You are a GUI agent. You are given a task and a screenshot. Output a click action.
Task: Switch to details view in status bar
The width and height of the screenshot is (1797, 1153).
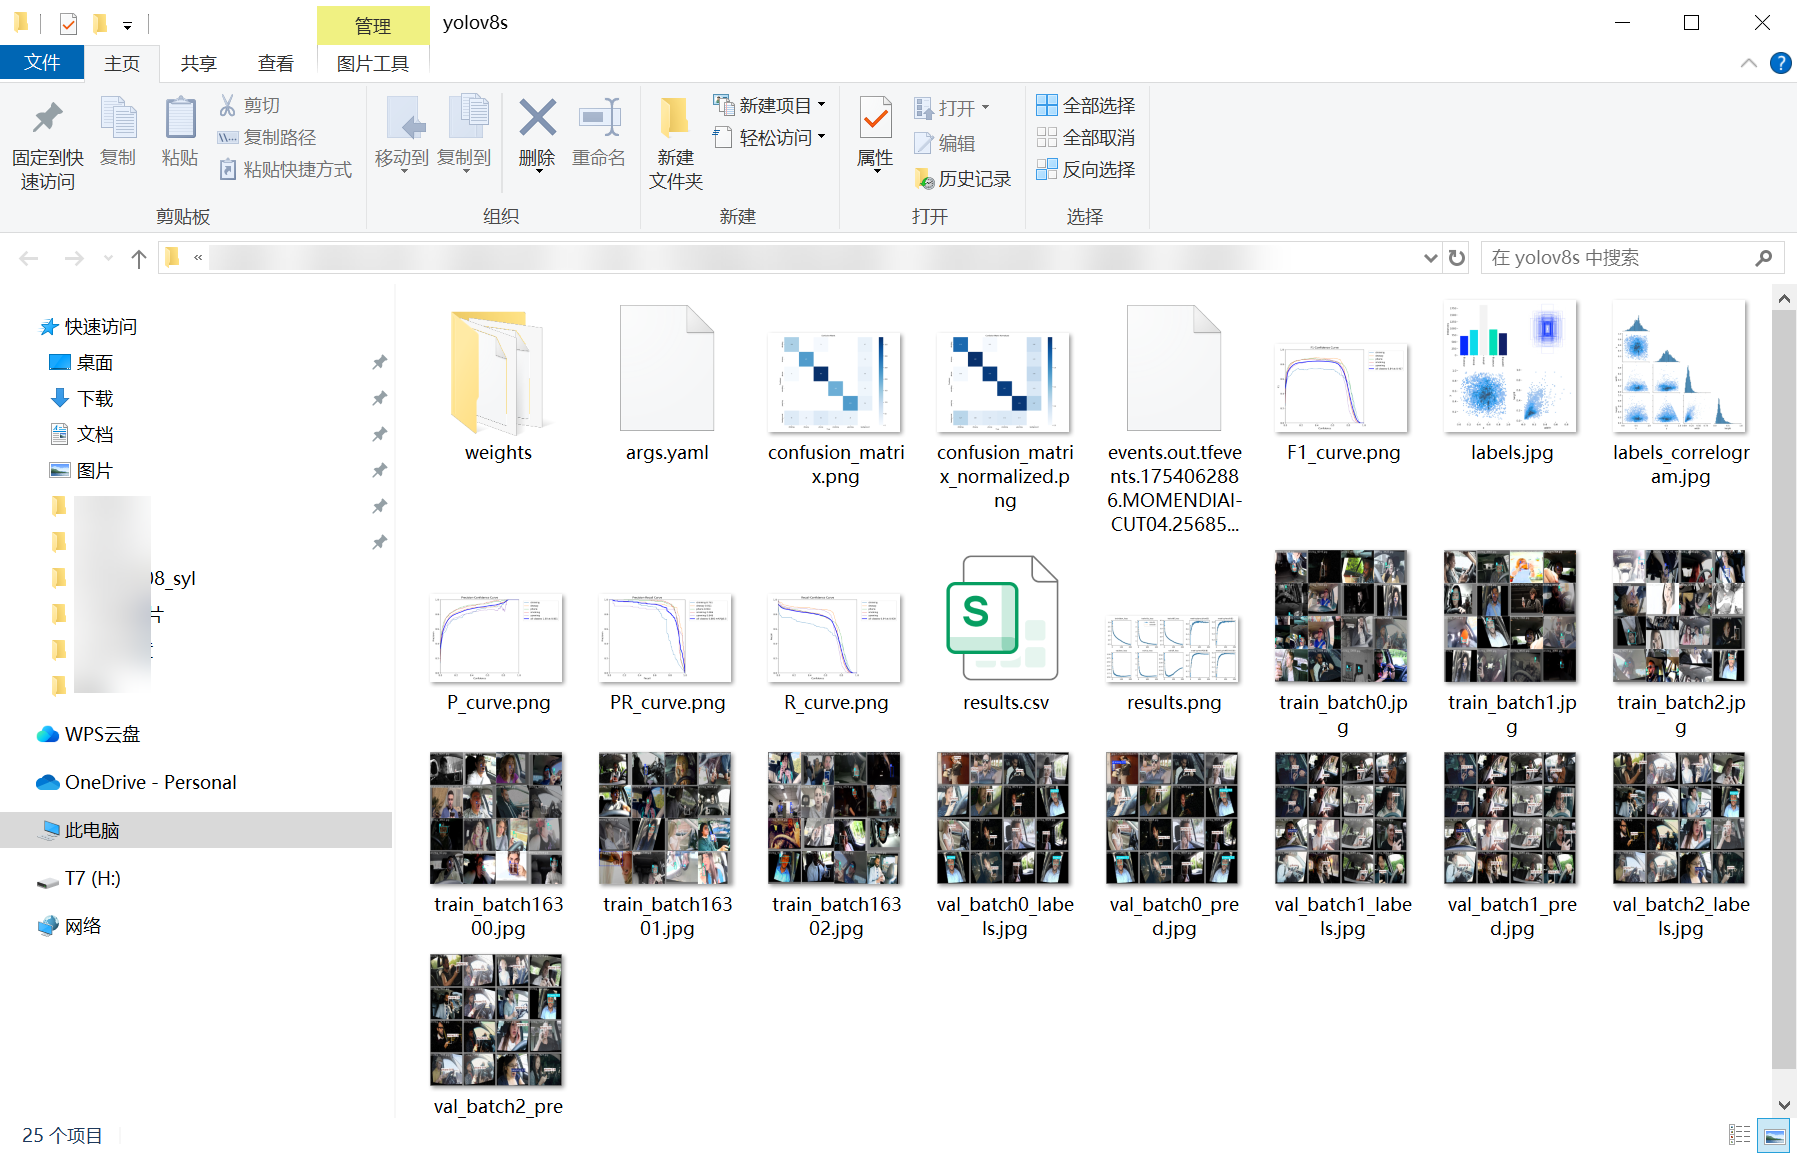click(1739, 1135)
